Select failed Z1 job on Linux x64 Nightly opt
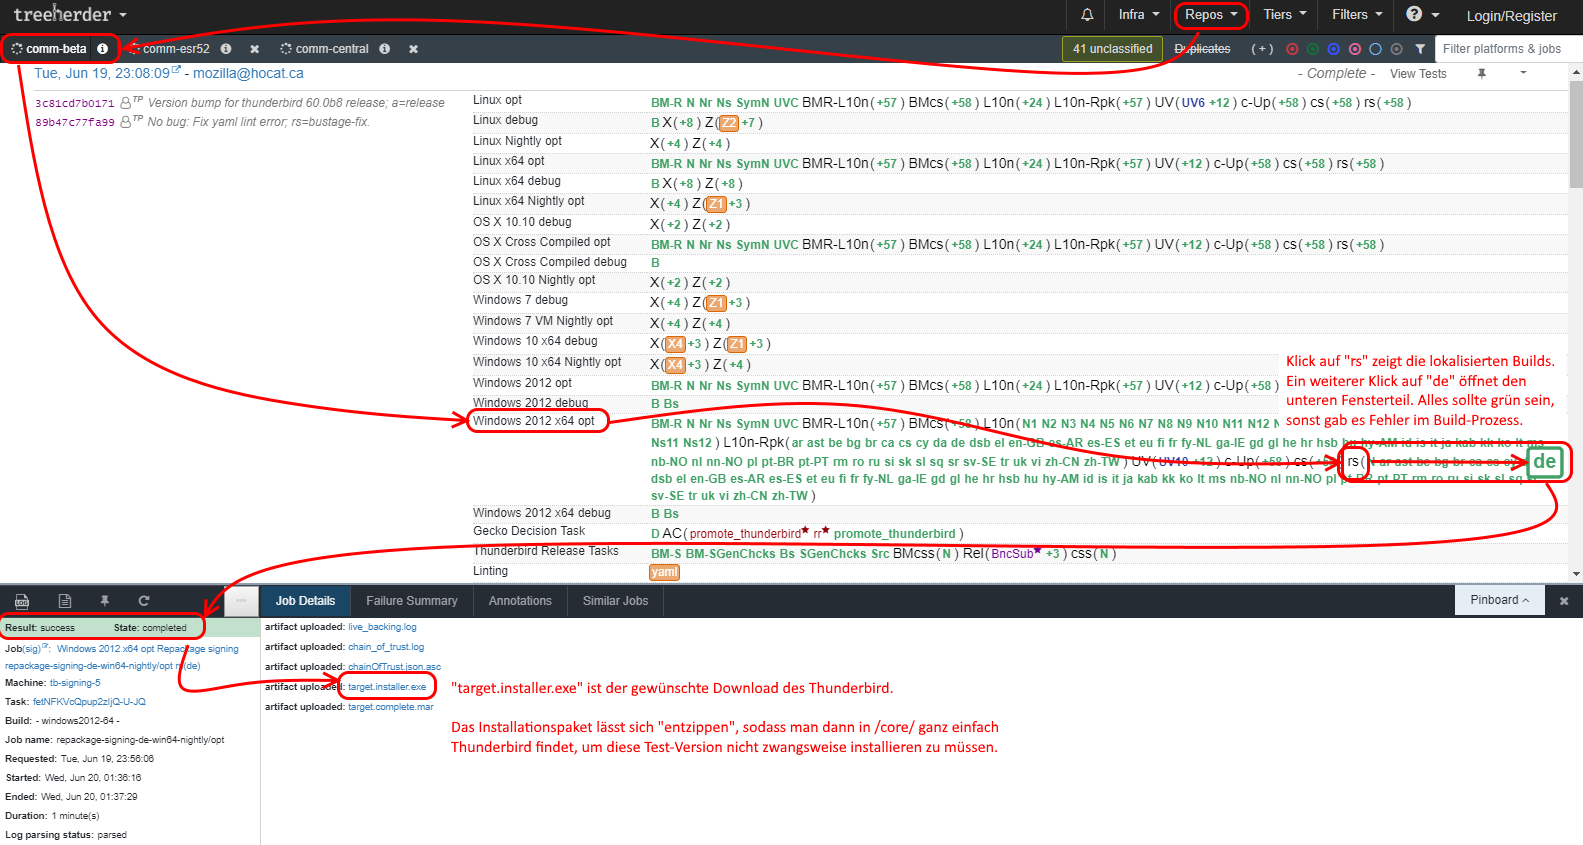1583x845 pixels. point(716,204)
